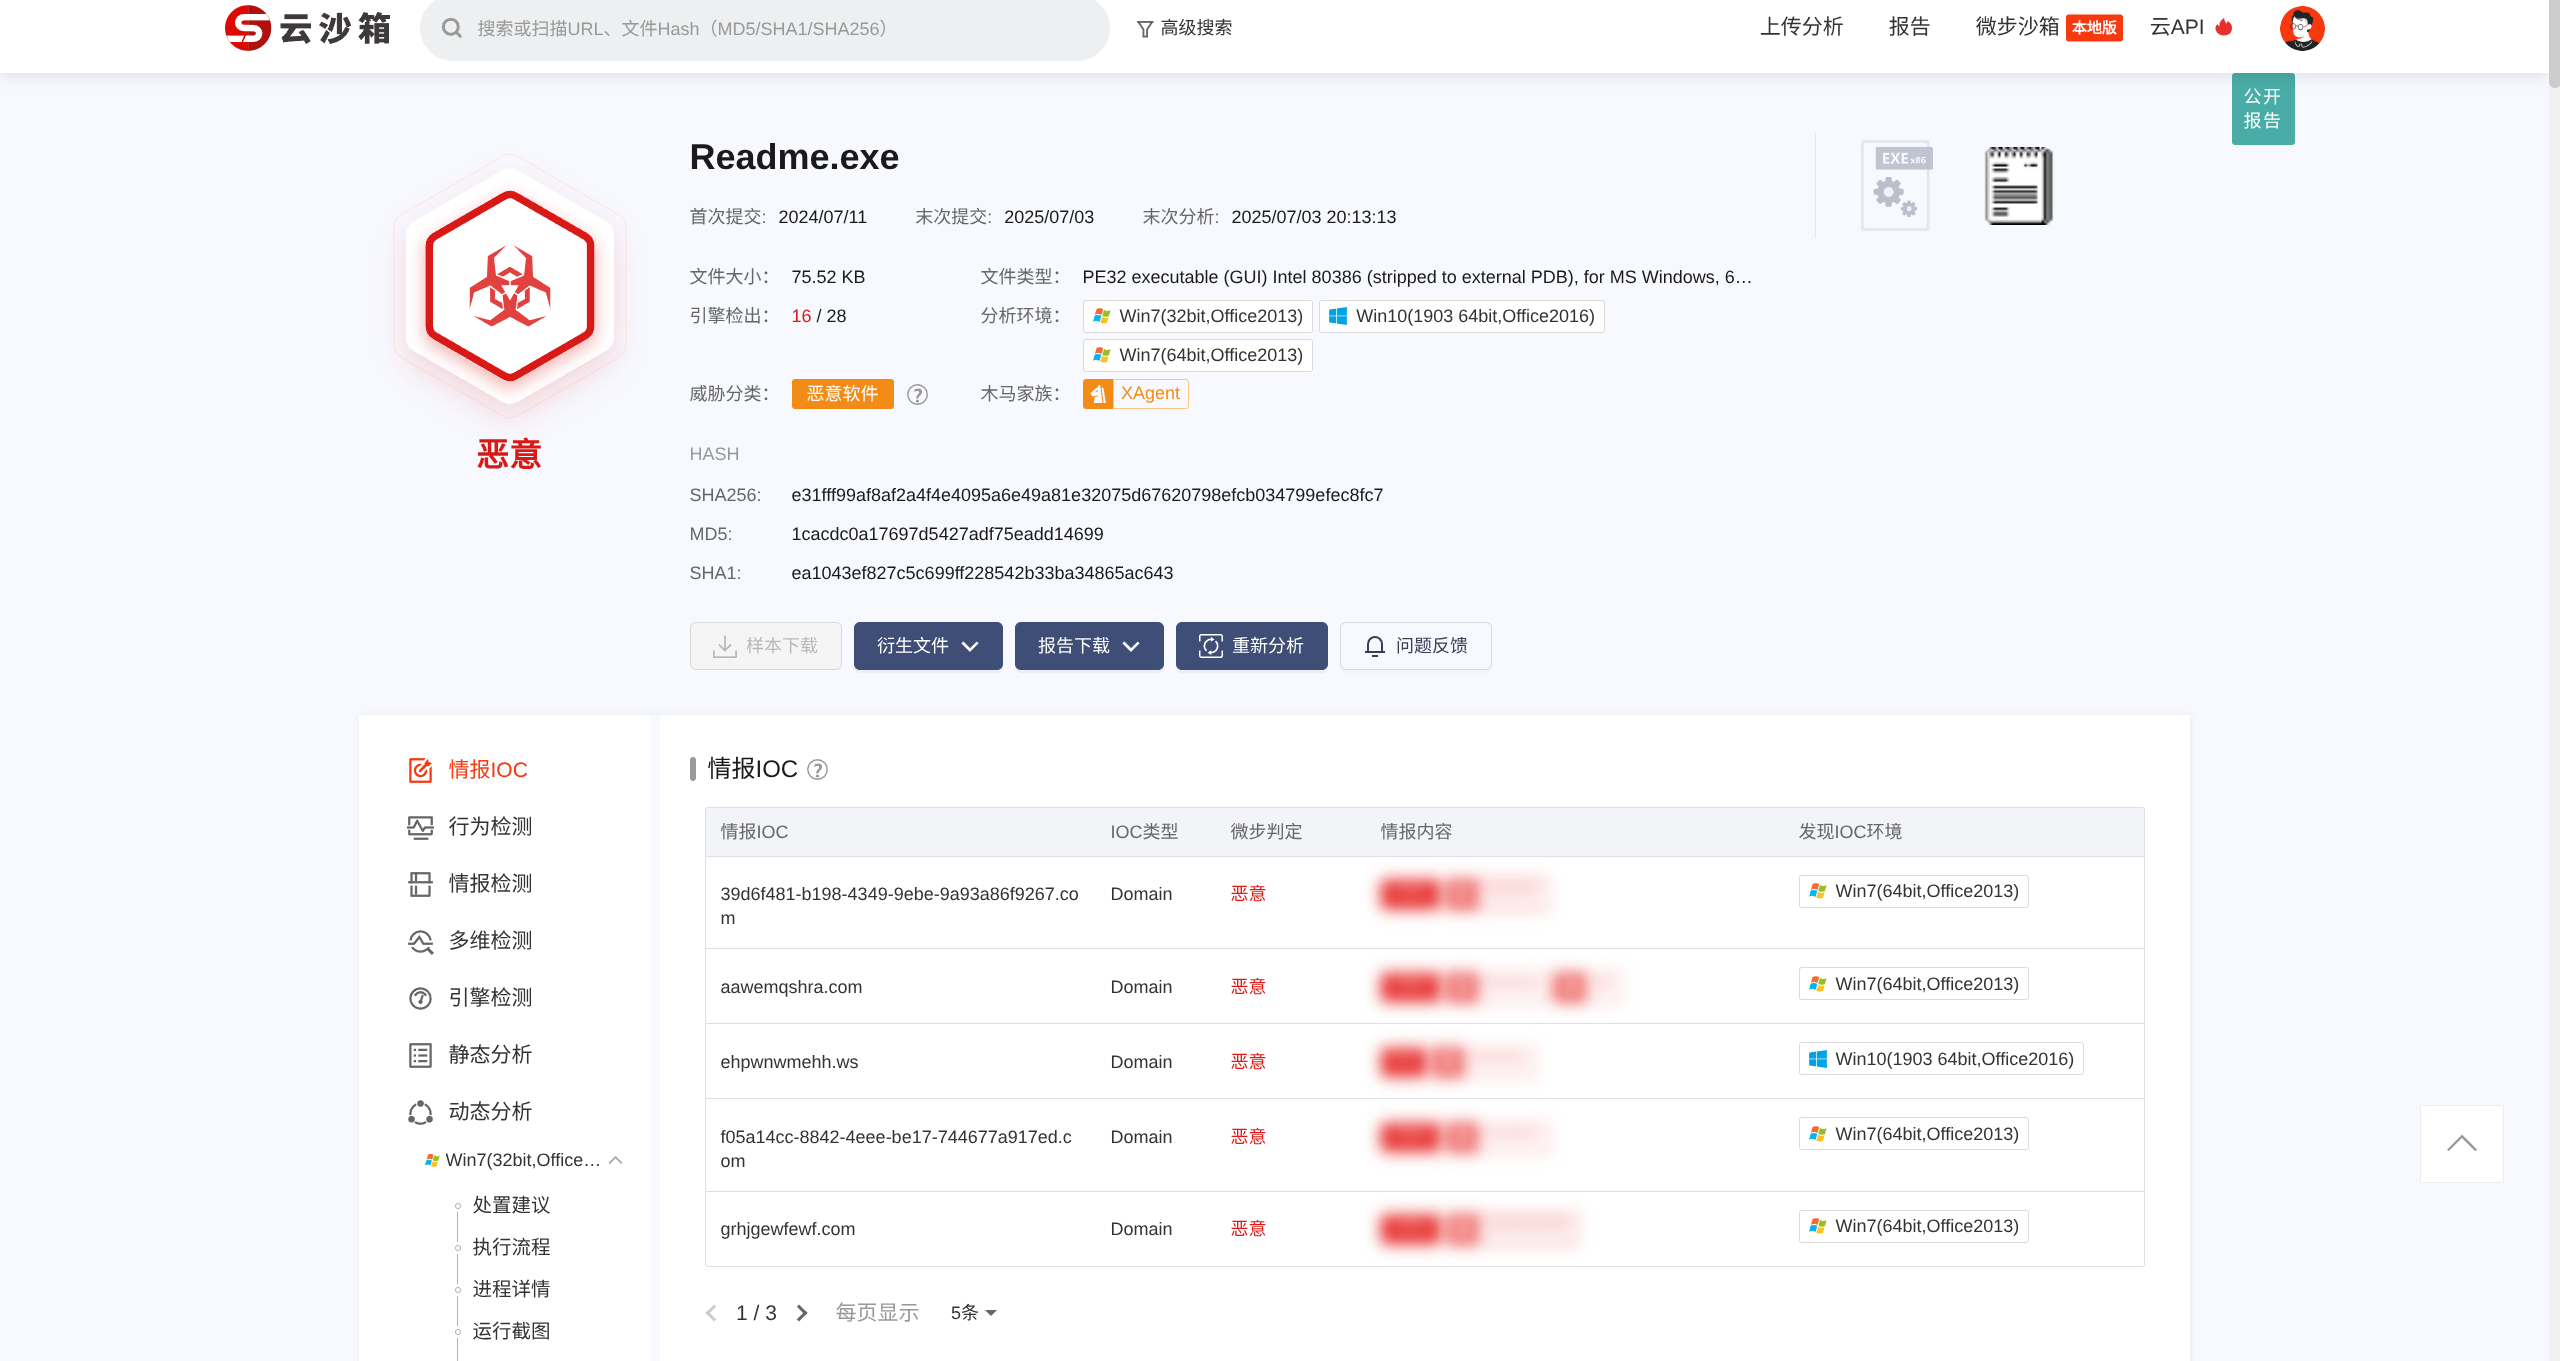Click the 公开报告 green tag
2560x1361 pixels.
2262,109
